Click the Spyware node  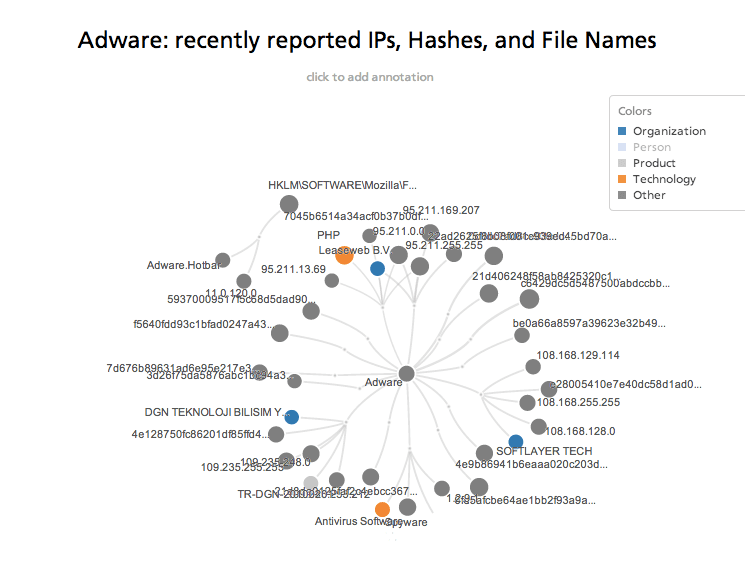tap(407, 507)
